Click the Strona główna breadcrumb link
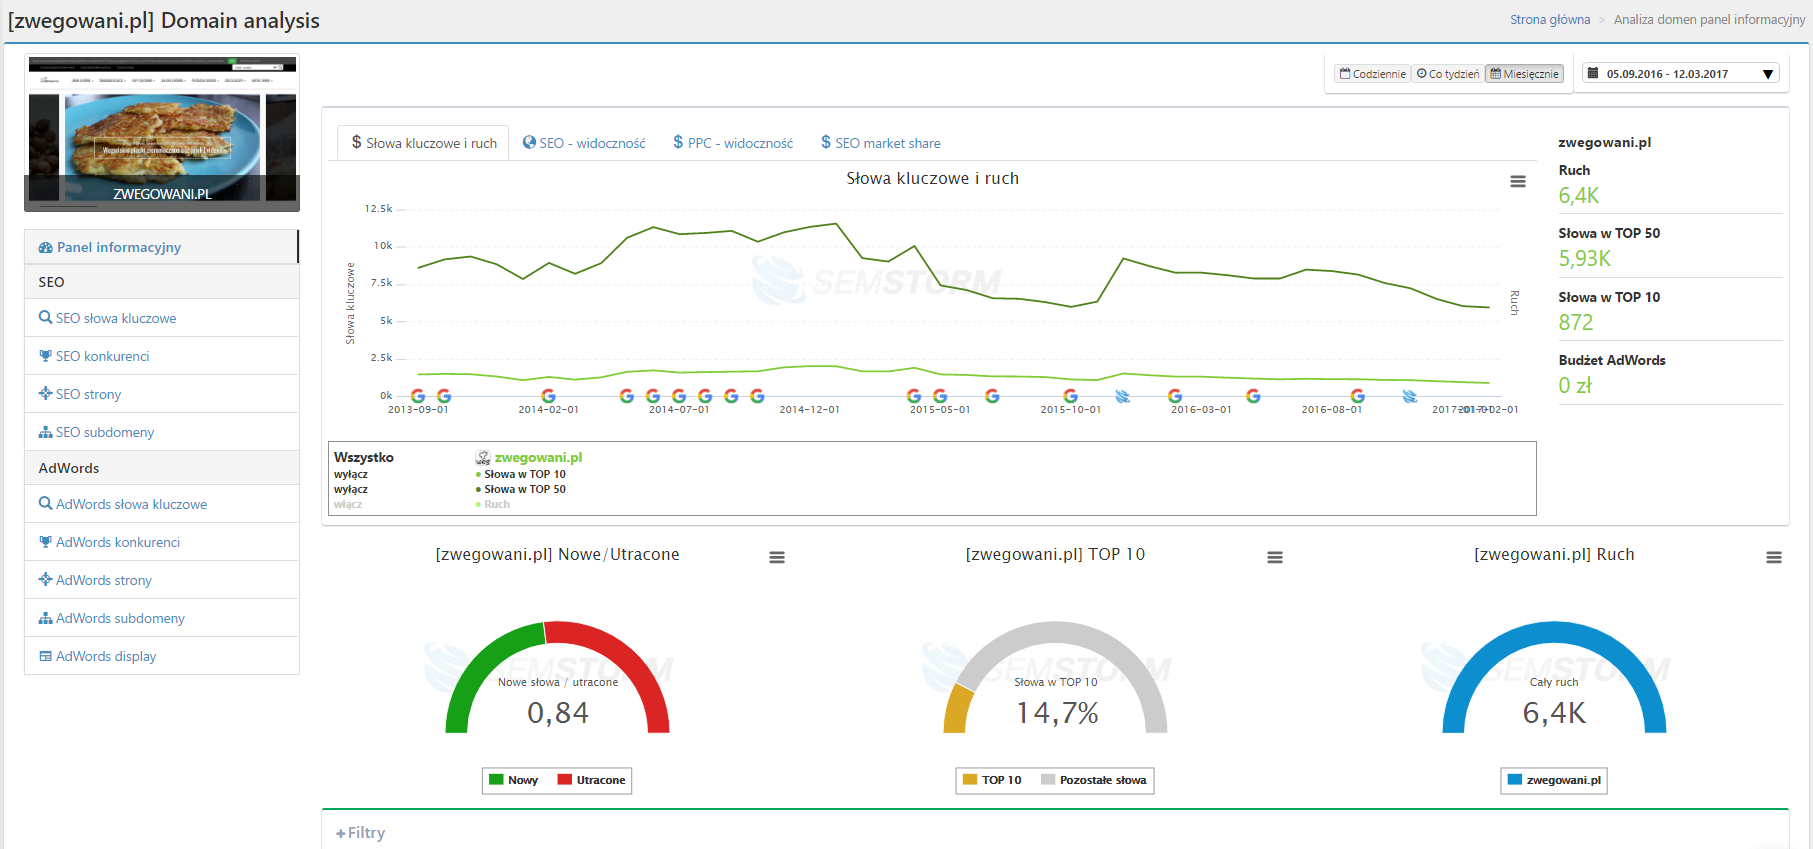The width and height of the screenshot is (1813, 849). 1549,20
